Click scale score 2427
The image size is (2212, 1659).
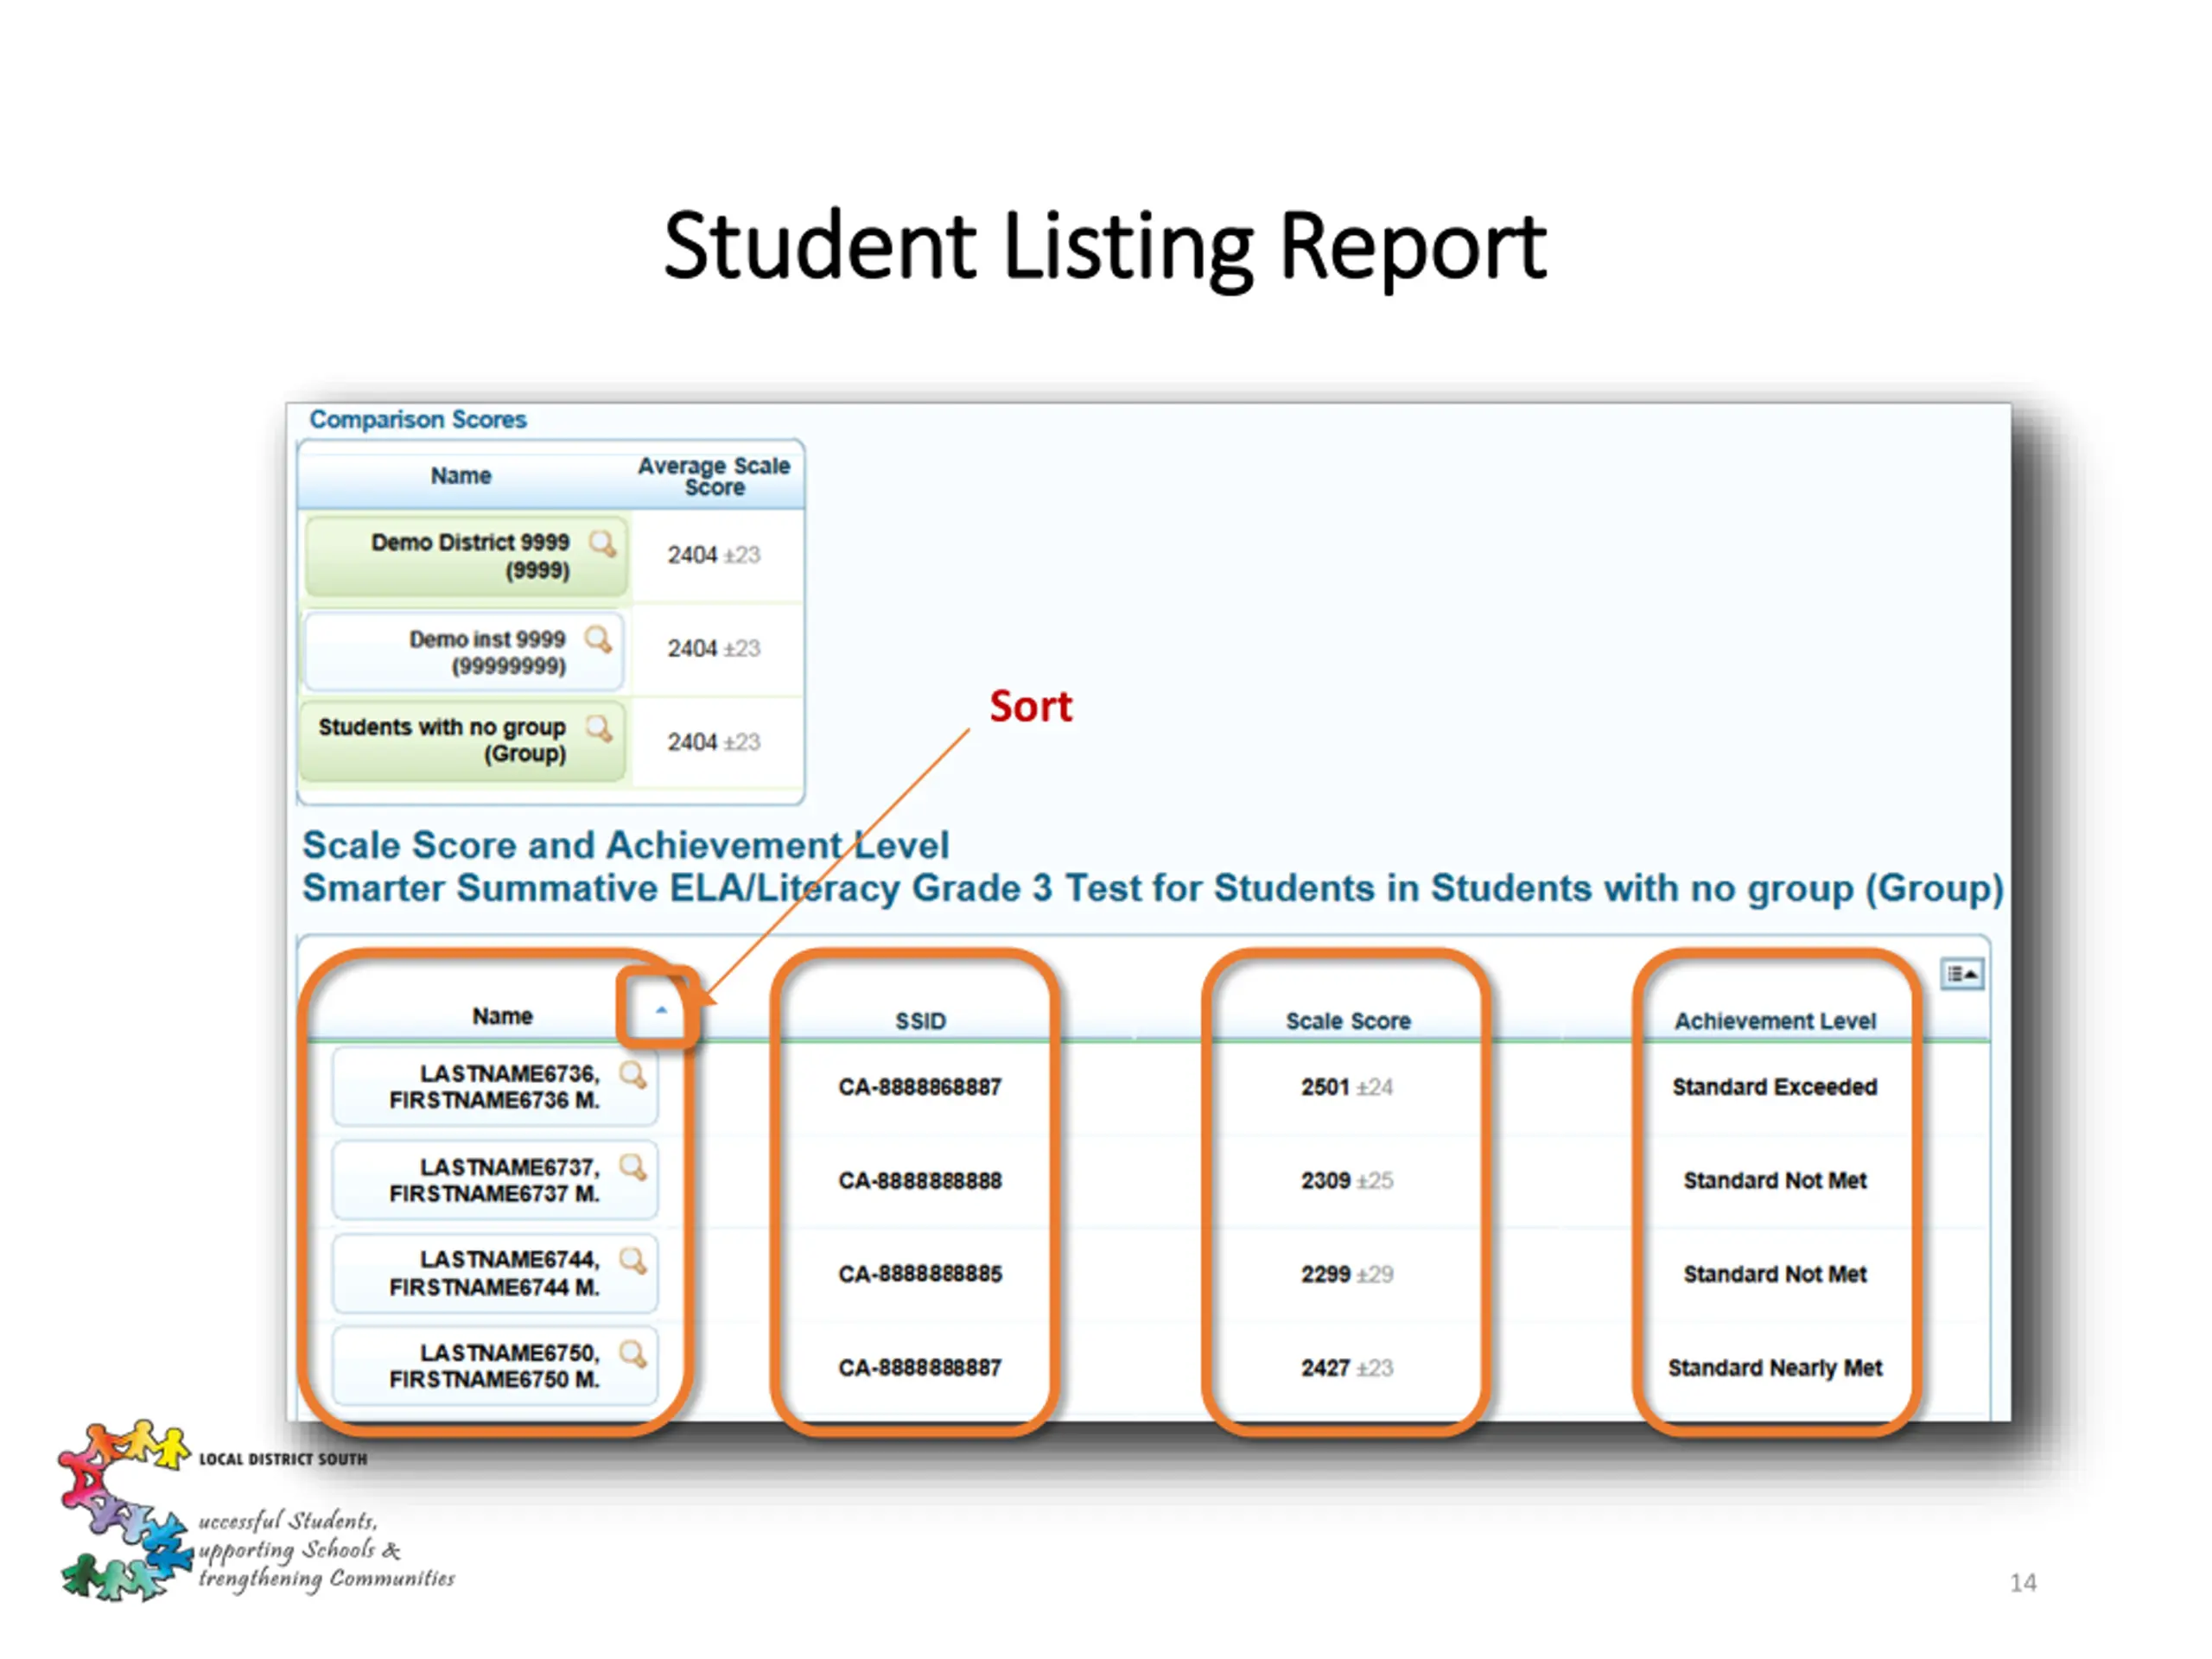pyautogui.click(x=1325, y=1368)
